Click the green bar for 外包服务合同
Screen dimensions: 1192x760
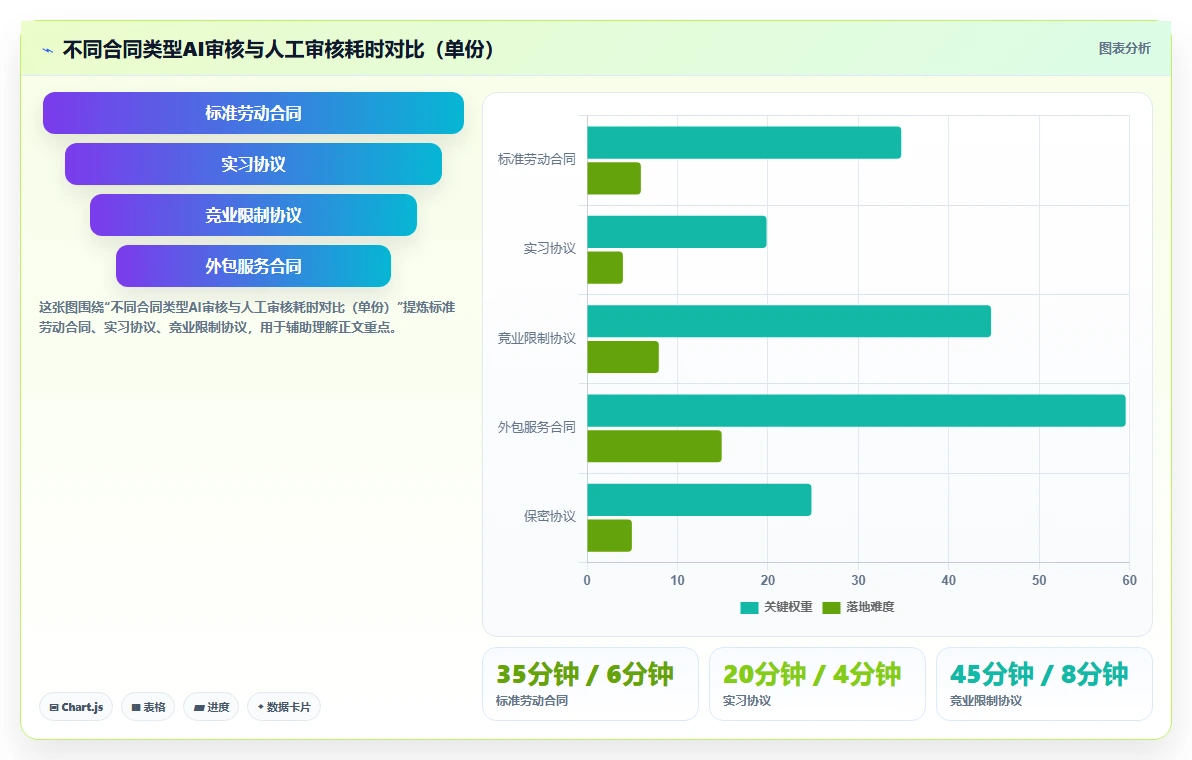coord(655,446)
